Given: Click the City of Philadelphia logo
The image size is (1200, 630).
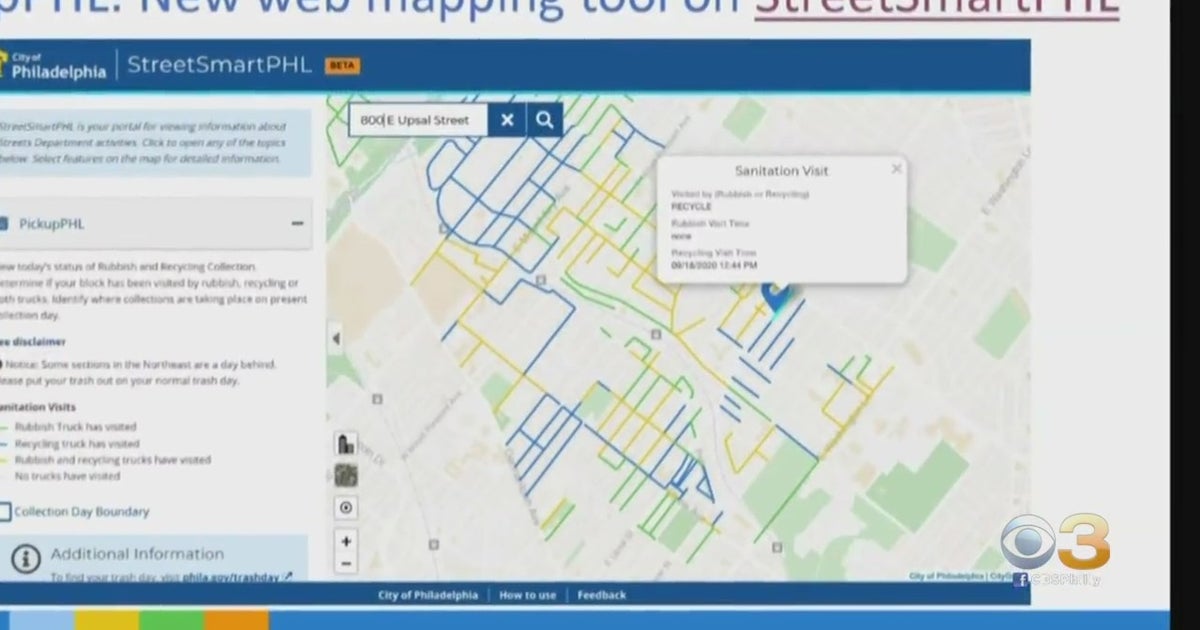Looking at the screenshot, I should click(x=52, y=66).
